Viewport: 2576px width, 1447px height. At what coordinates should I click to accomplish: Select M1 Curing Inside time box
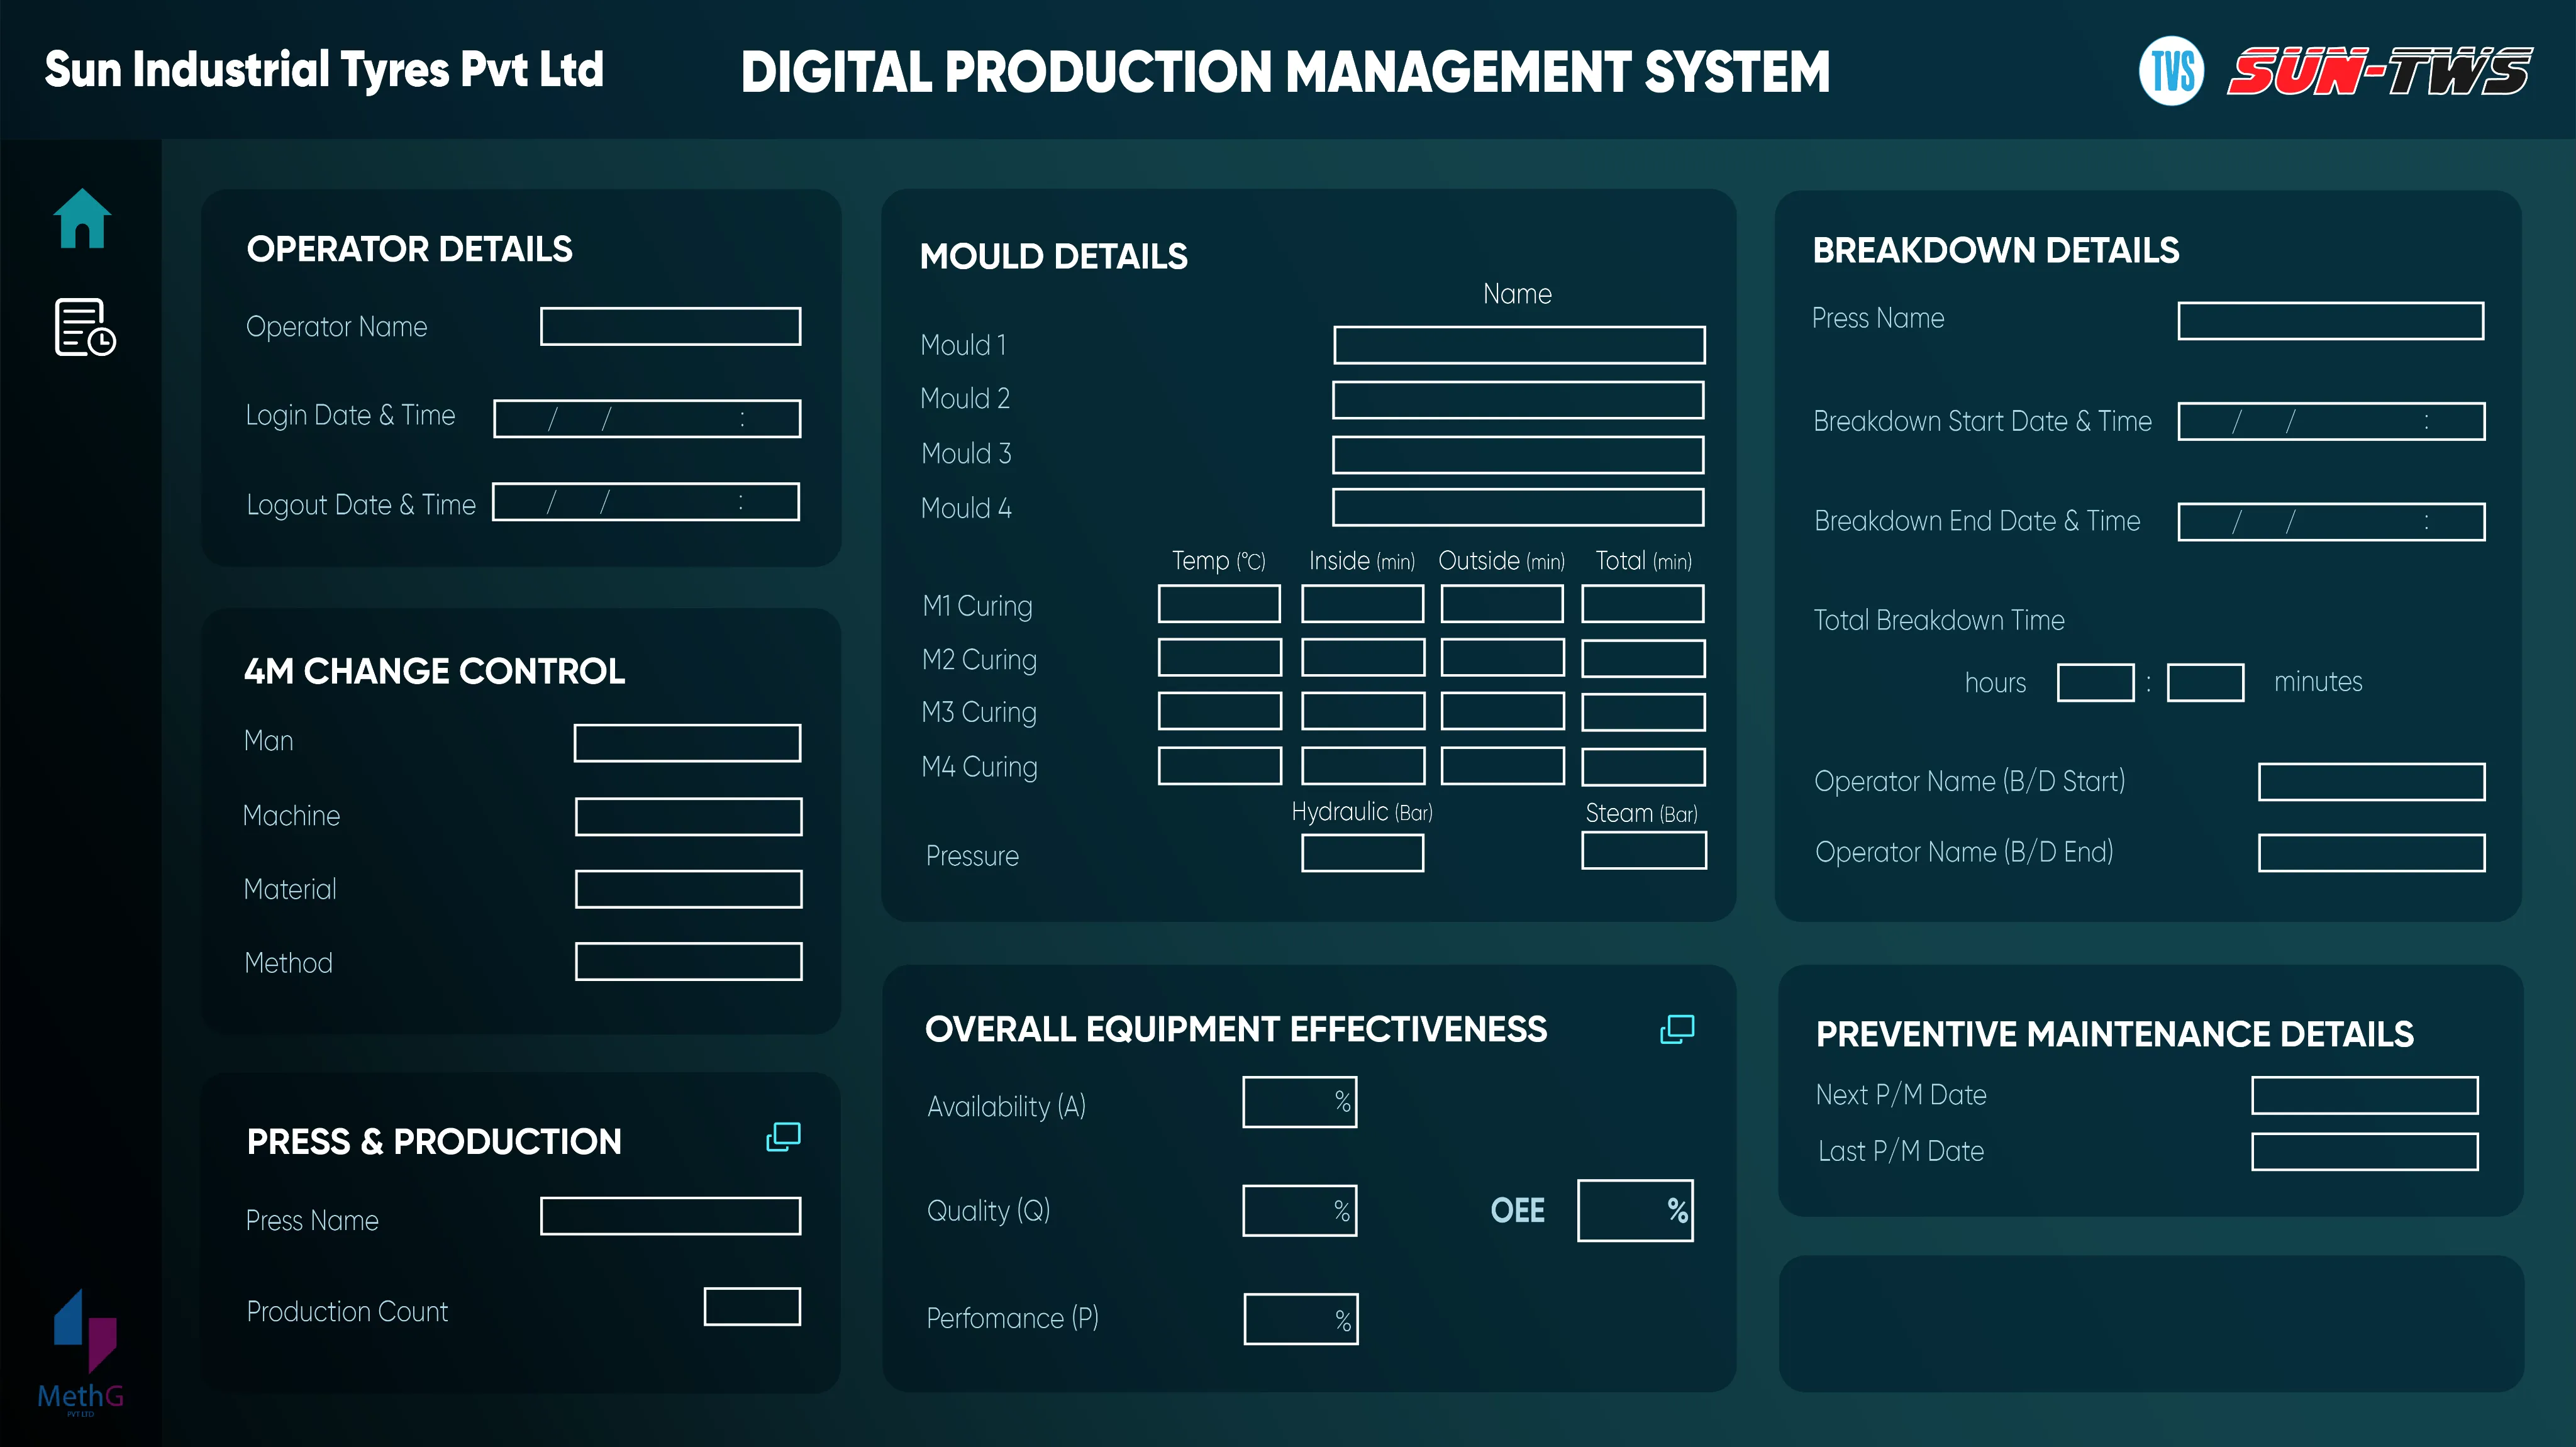point(1362,604)
